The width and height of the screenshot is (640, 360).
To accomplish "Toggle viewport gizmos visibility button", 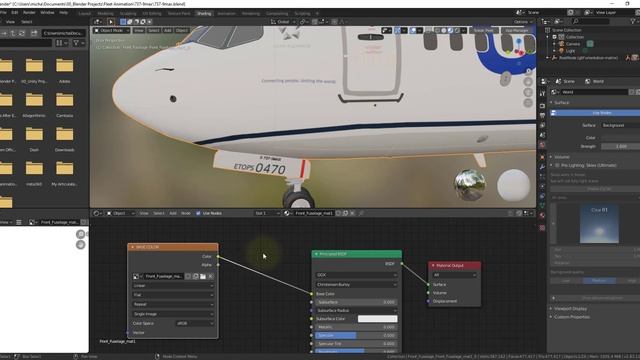I will 398,30.
